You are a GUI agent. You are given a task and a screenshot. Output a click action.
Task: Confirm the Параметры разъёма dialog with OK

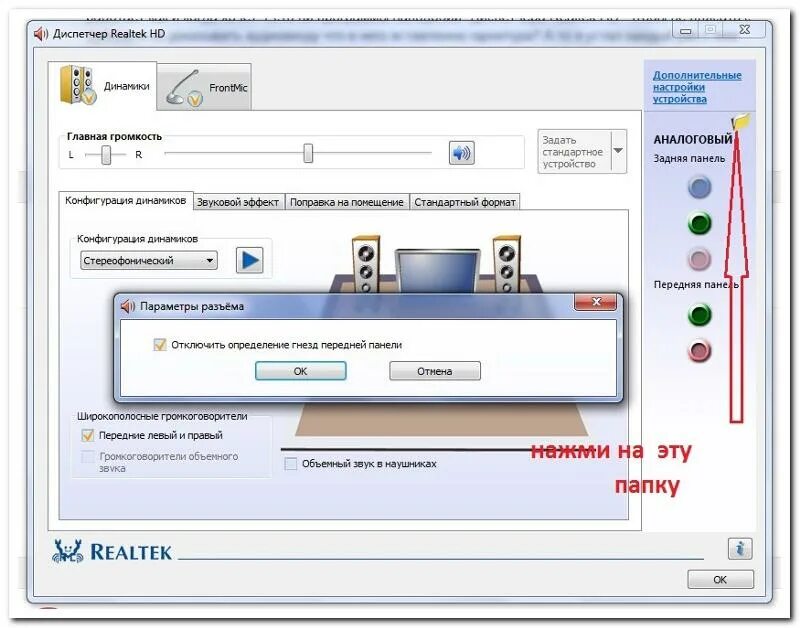pyautogui.click(x=301, y=371)
